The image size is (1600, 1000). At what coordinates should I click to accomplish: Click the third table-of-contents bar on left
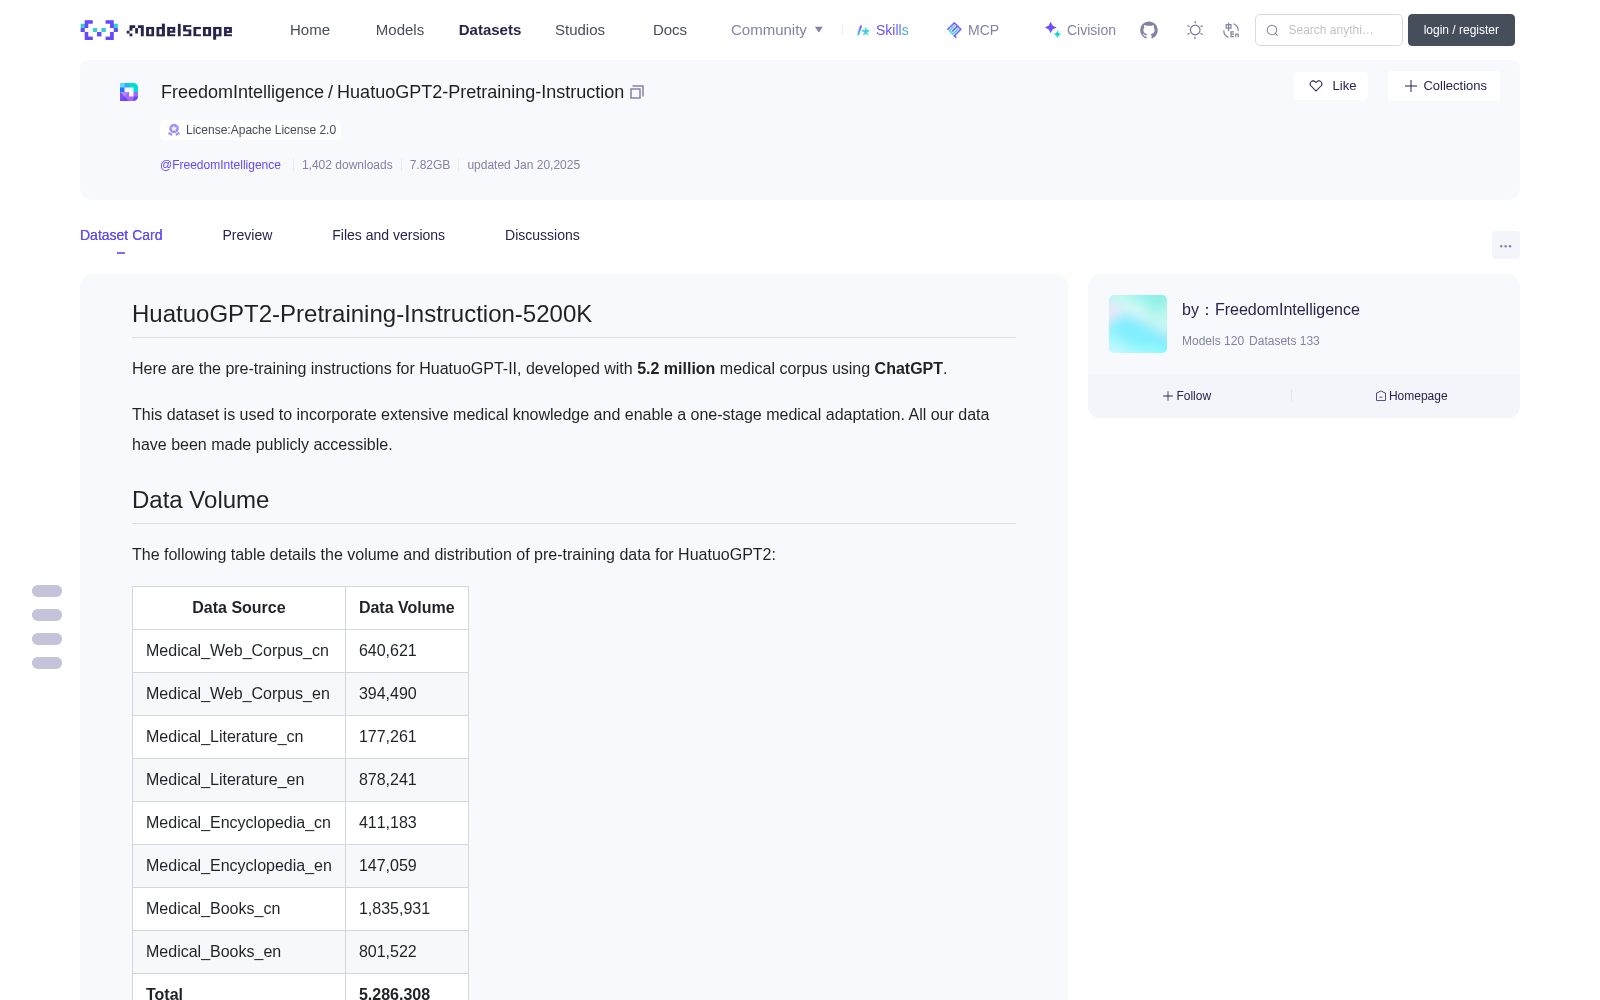(x=47, y=639)
